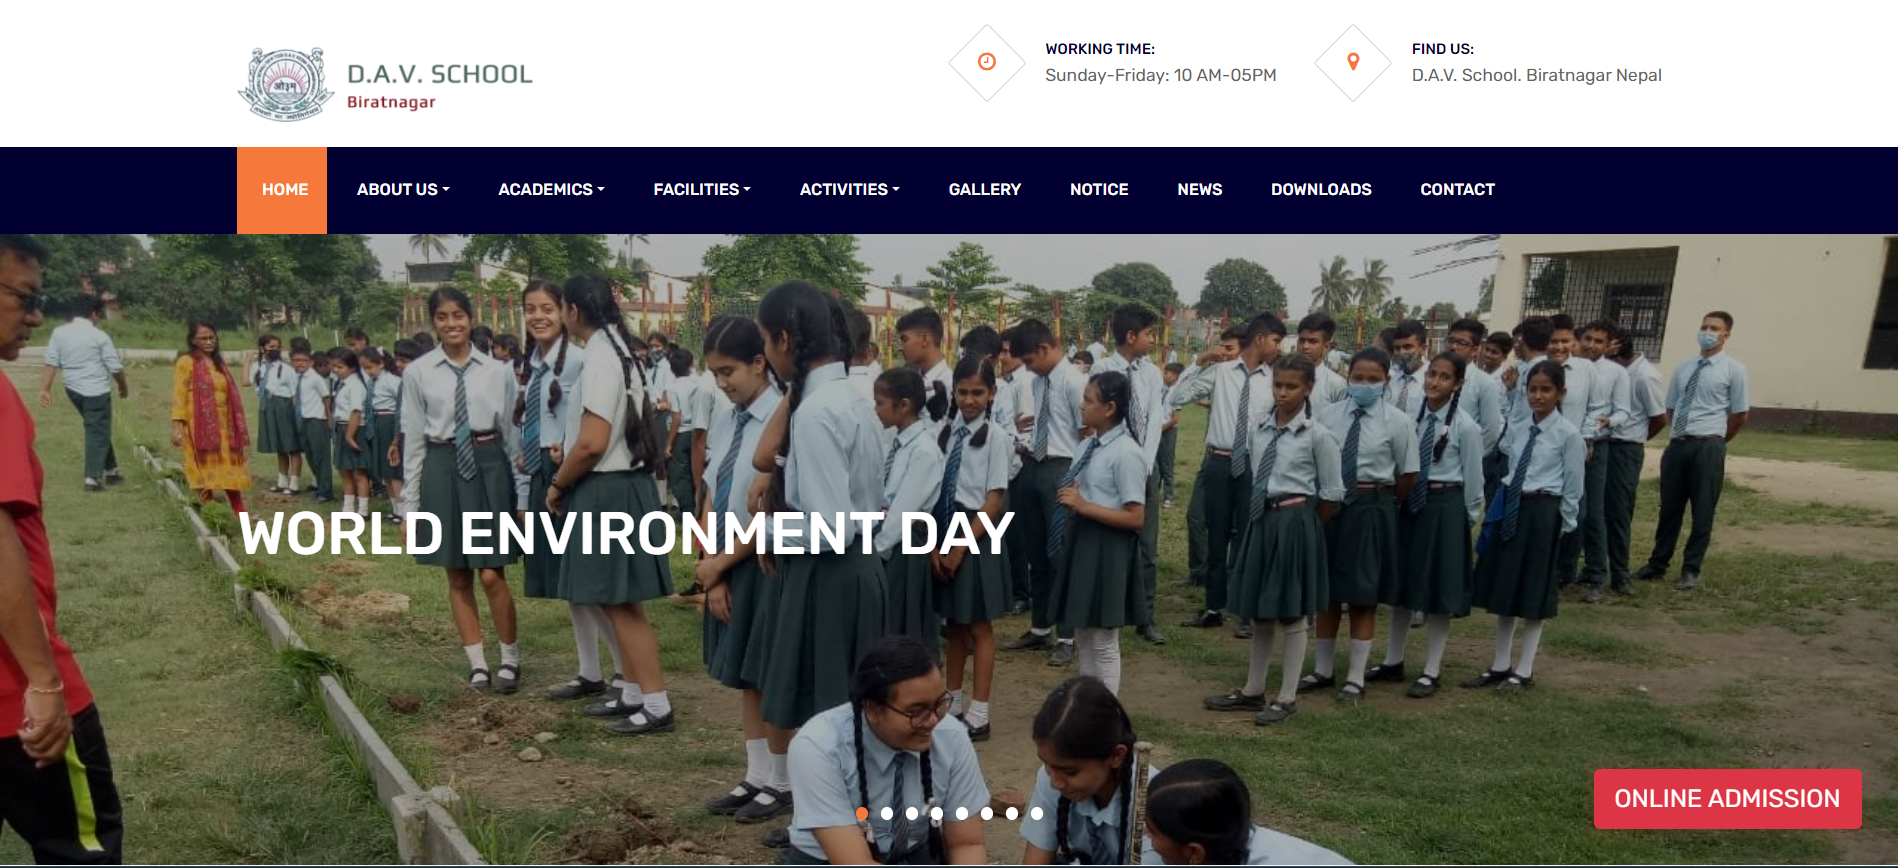Screen dimensions: 1898x868
Task: Open the Downloads page
Action: 1320,190
